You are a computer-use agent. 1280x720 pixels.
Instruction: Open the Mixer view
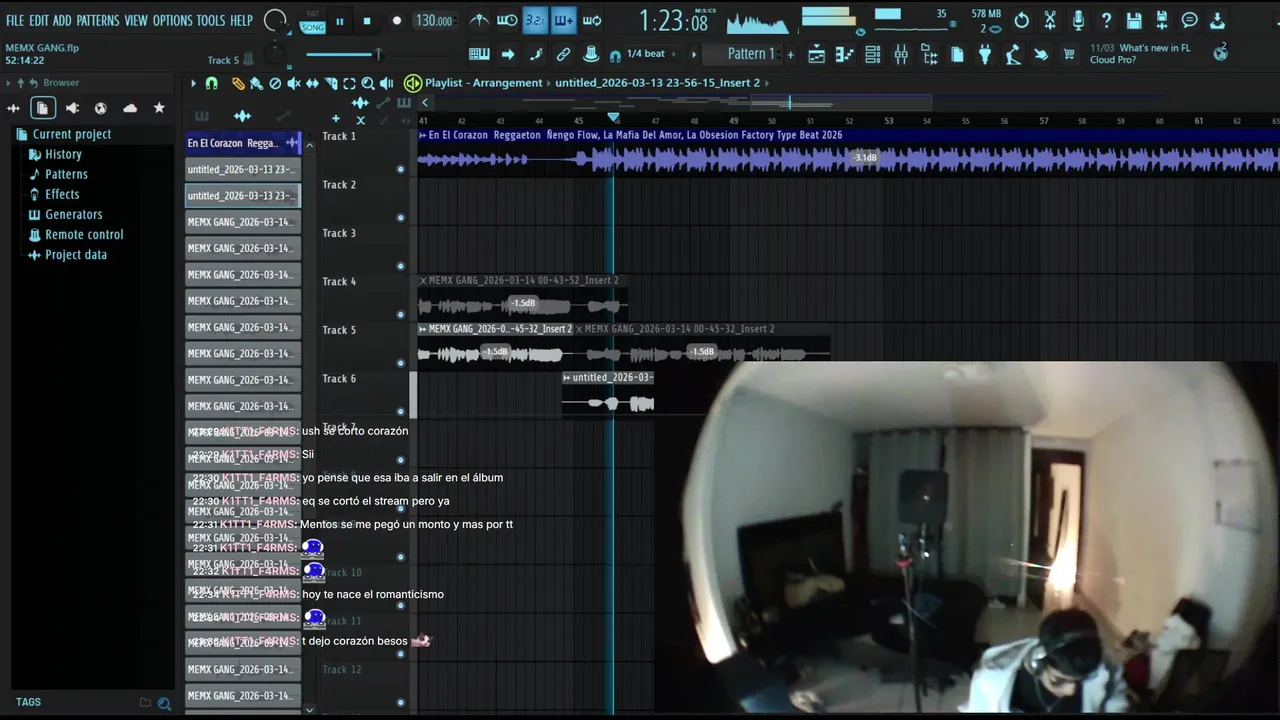click(x=901, y=54)
